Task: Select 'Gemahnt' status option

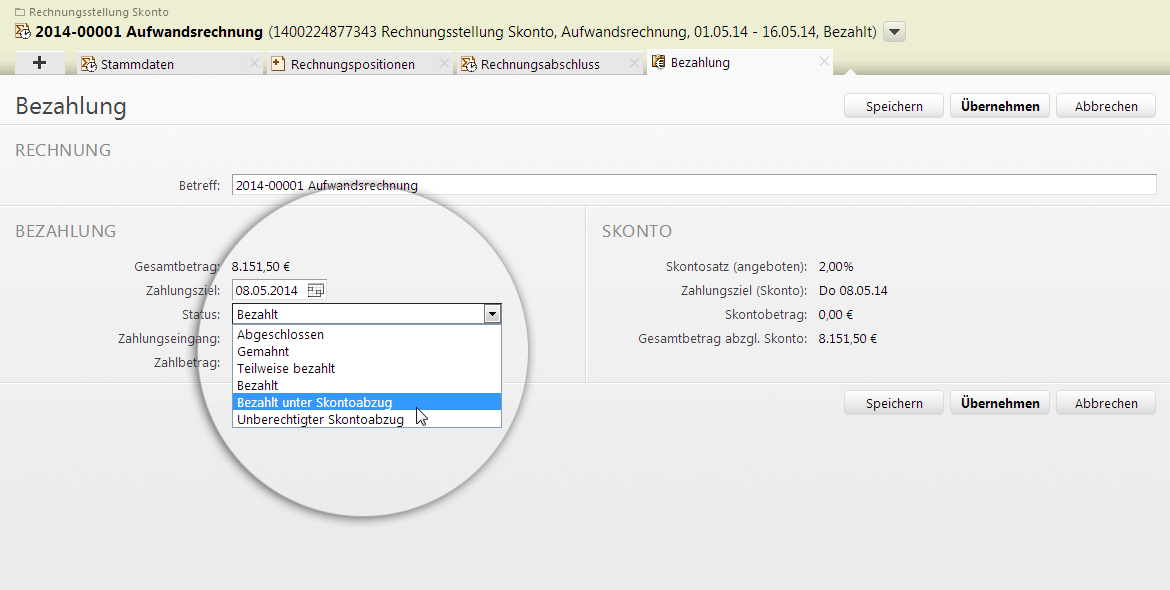Action: 263,351
